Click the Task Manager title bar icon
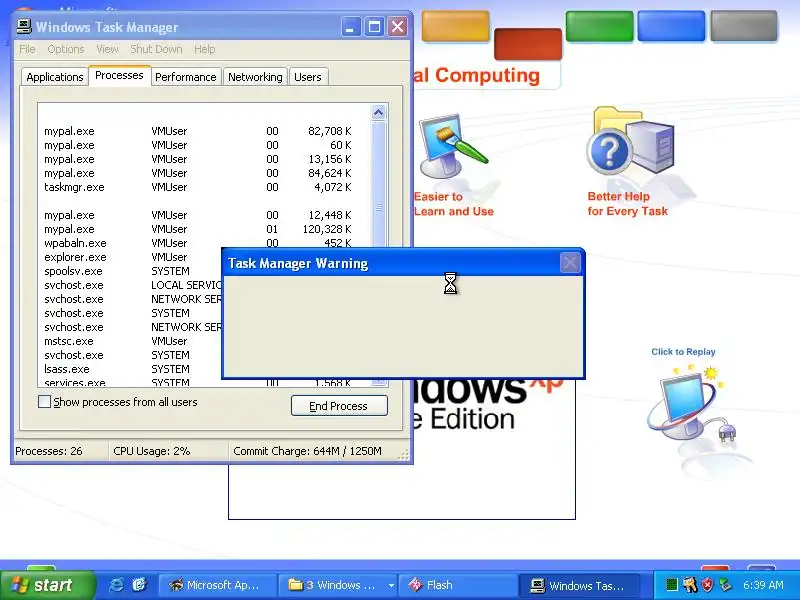Image resolution: width=800 pixels, height=600 pixels. click(x=23, y=27)
